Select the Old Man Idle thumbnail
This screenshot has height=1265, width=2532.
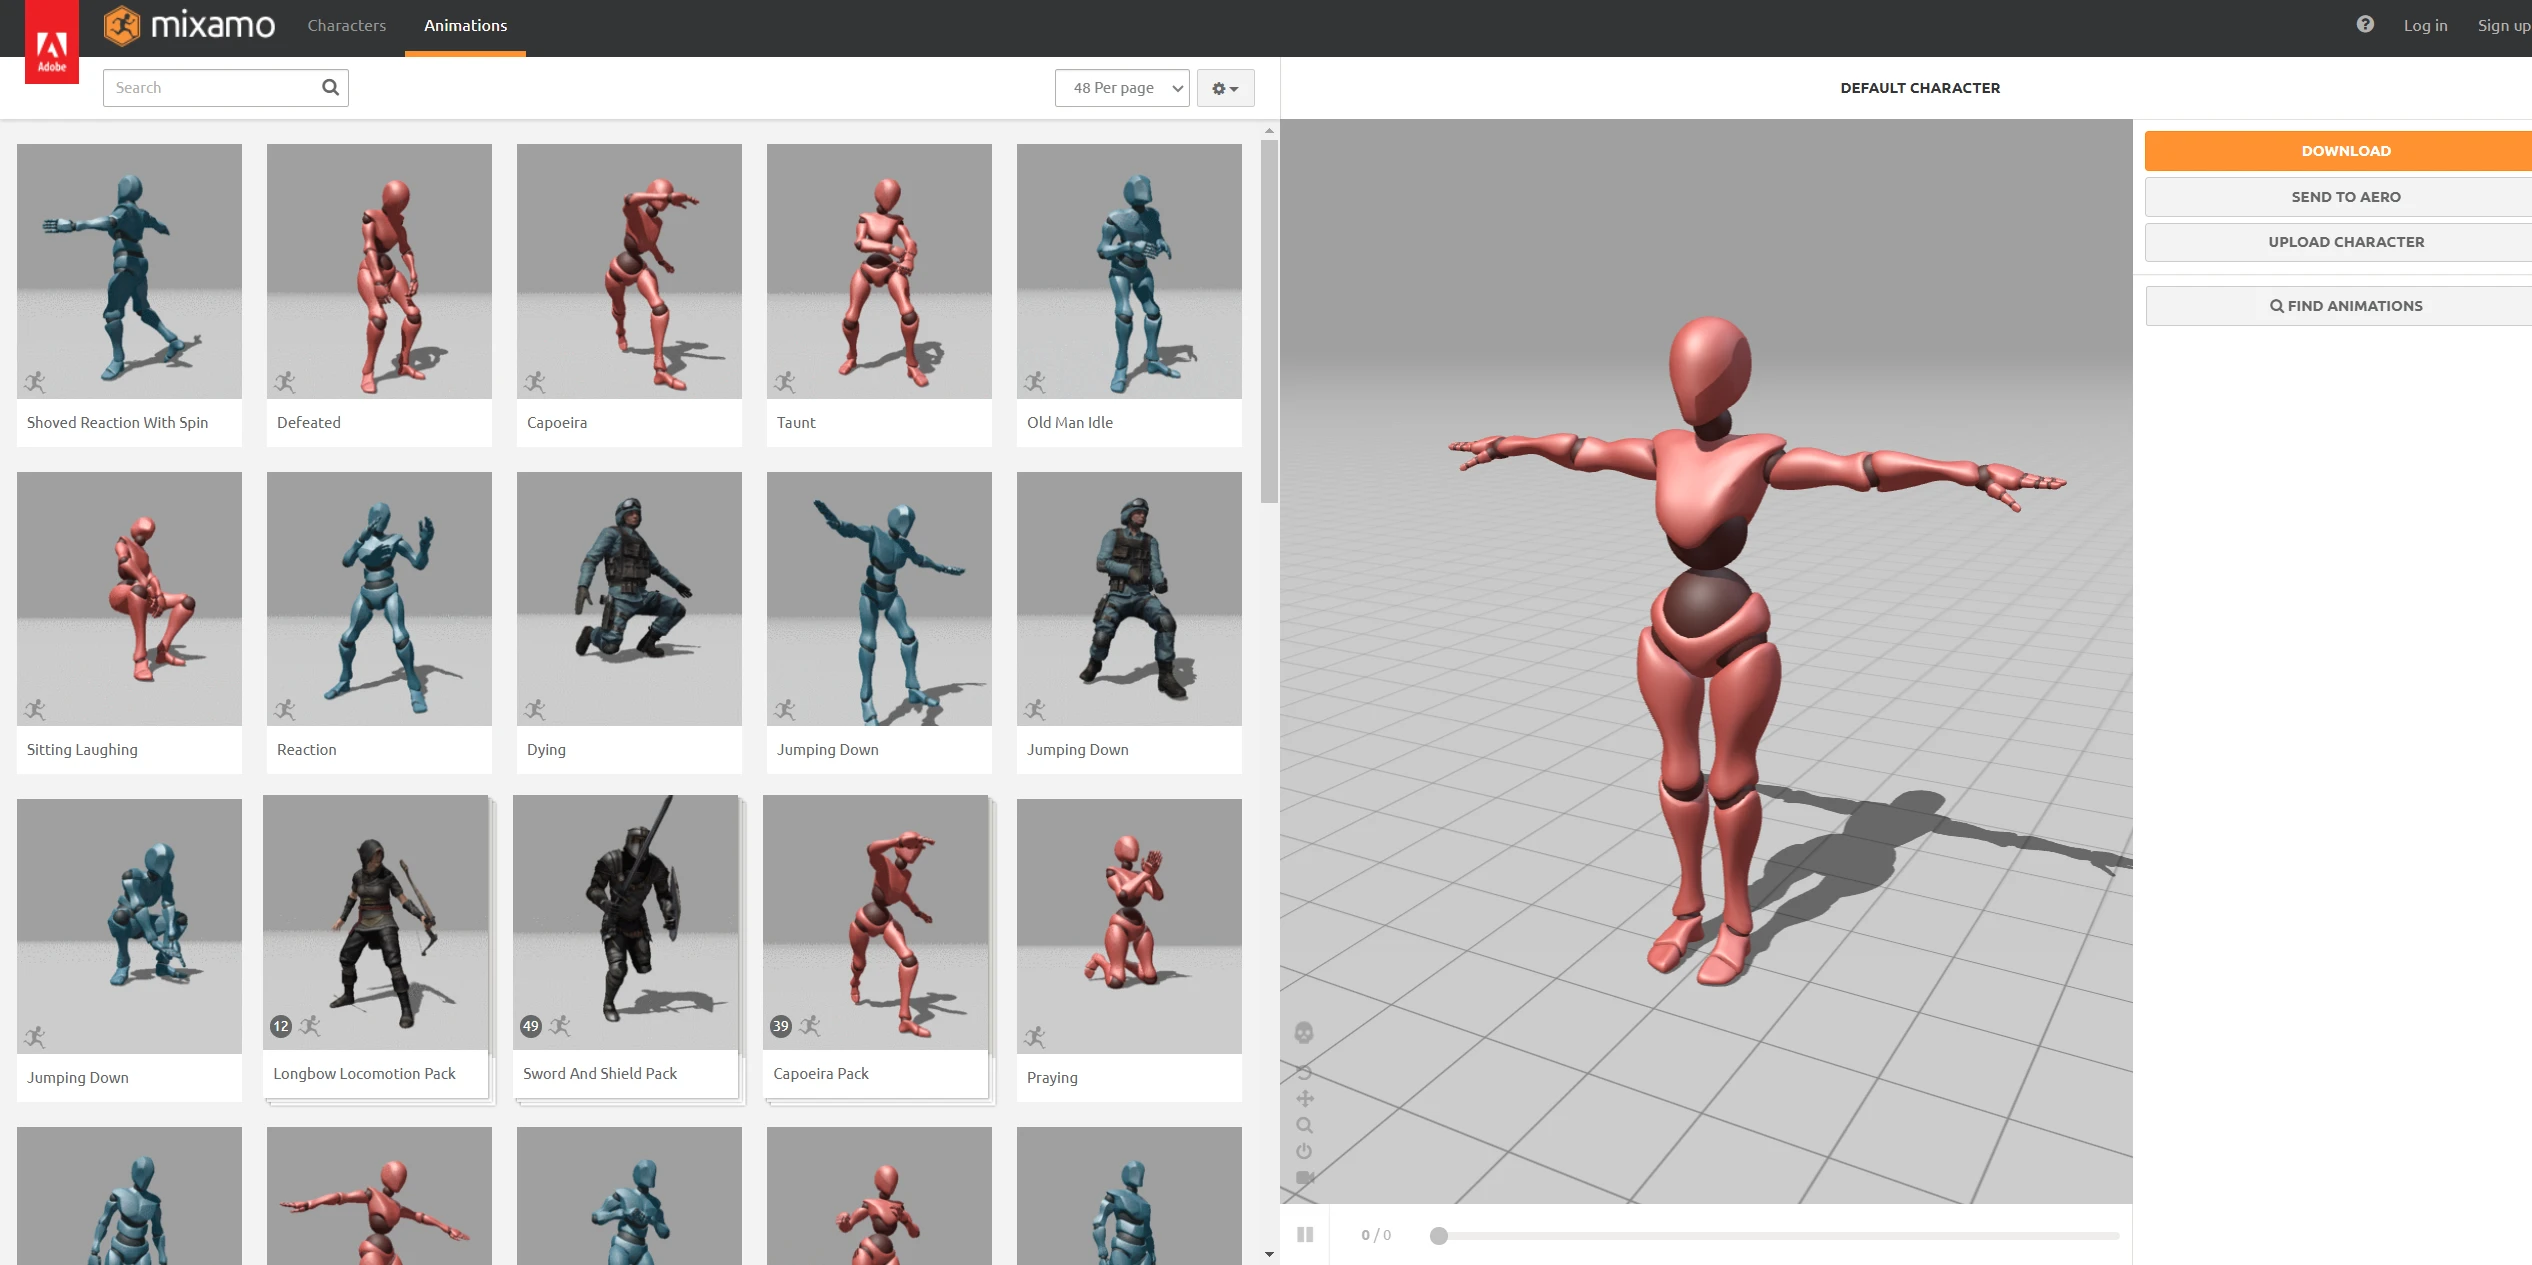(1129, 271)
